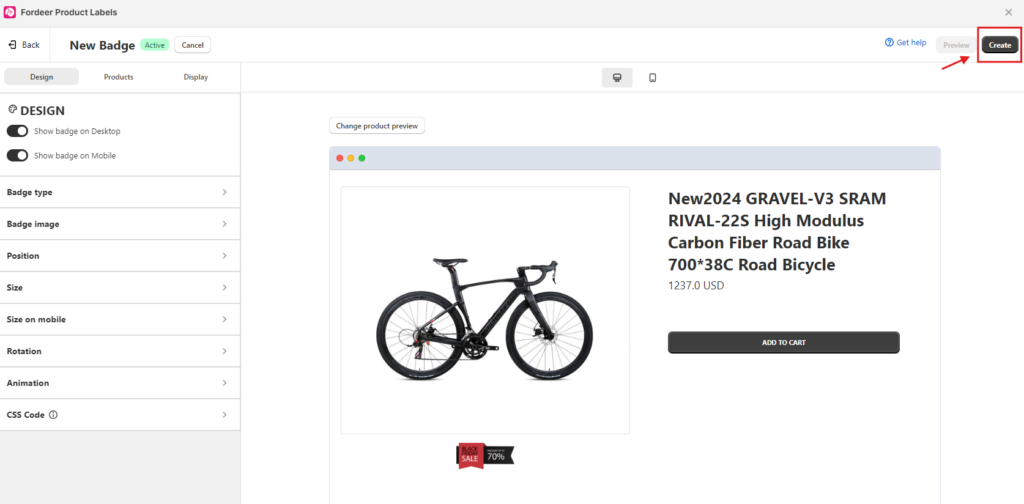
Task: Open the Display tab
Action: click(x=196, y=77)
